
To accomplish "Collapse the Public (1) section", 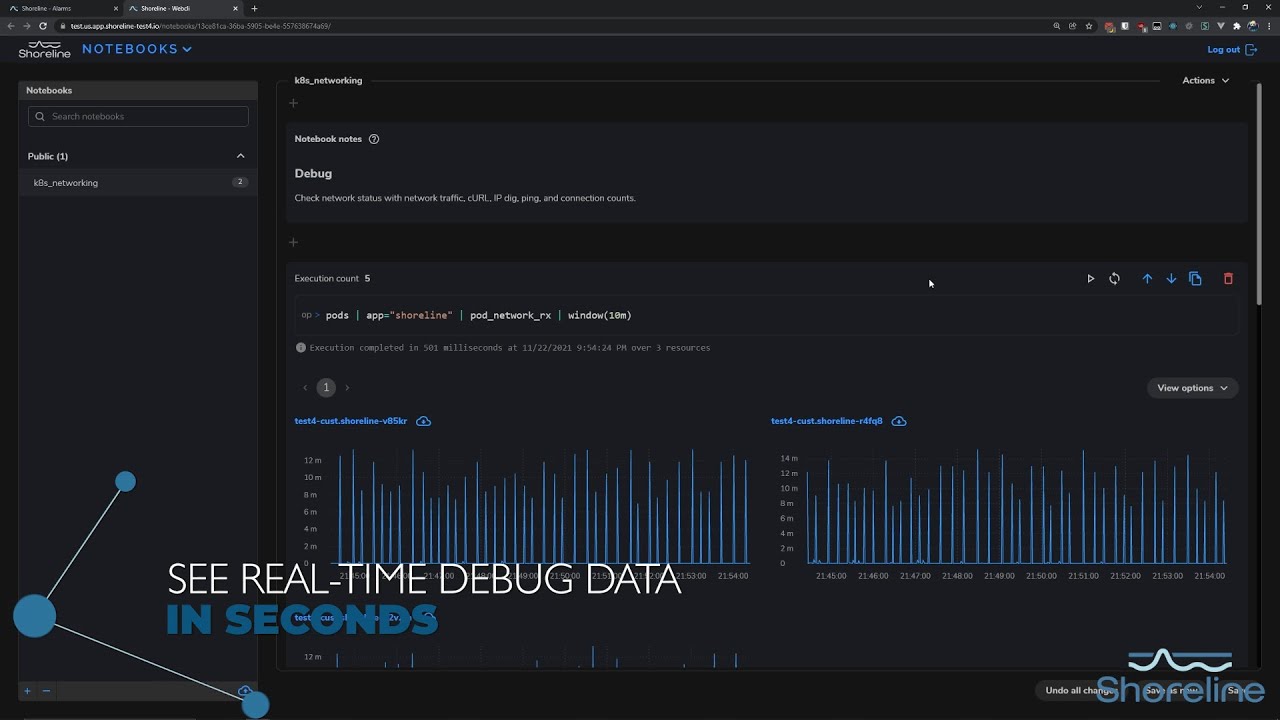I will tap(240, 156).
